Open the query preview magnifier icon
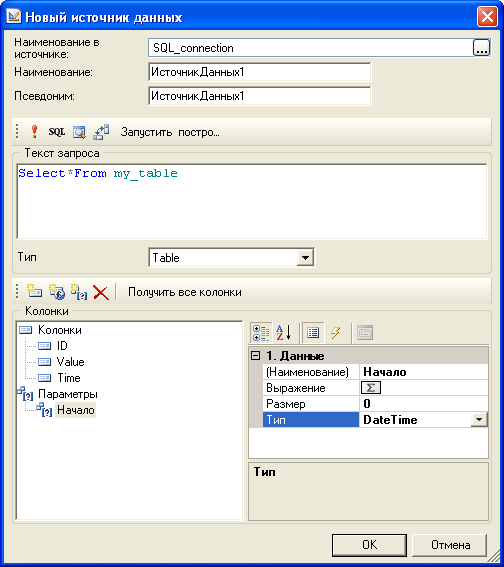The width and height of the screenshot is (504, 567). pyautogui.click(x=79, y=132)
